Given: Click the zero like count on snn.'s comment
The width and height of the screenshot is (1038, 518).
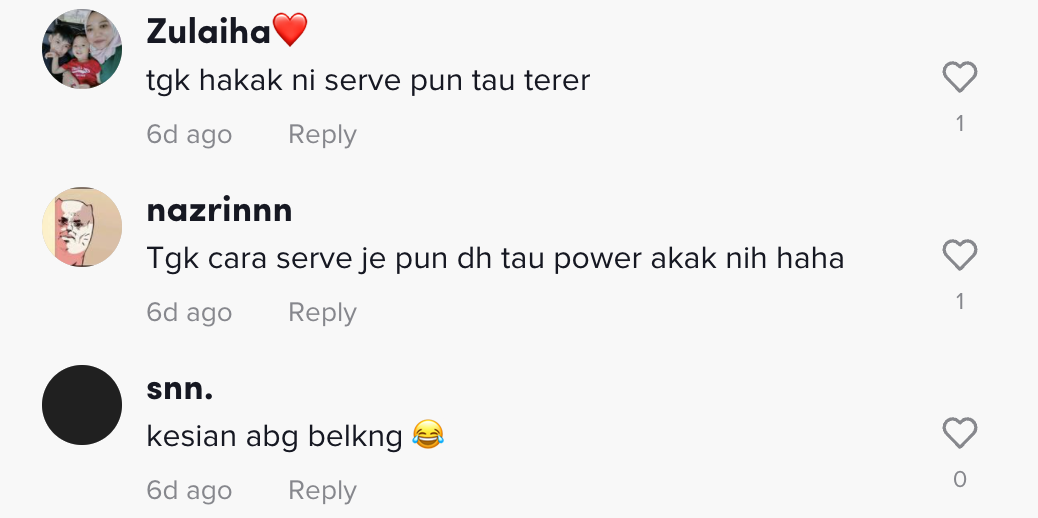Looking at the screenshot, I should [960, 479].
